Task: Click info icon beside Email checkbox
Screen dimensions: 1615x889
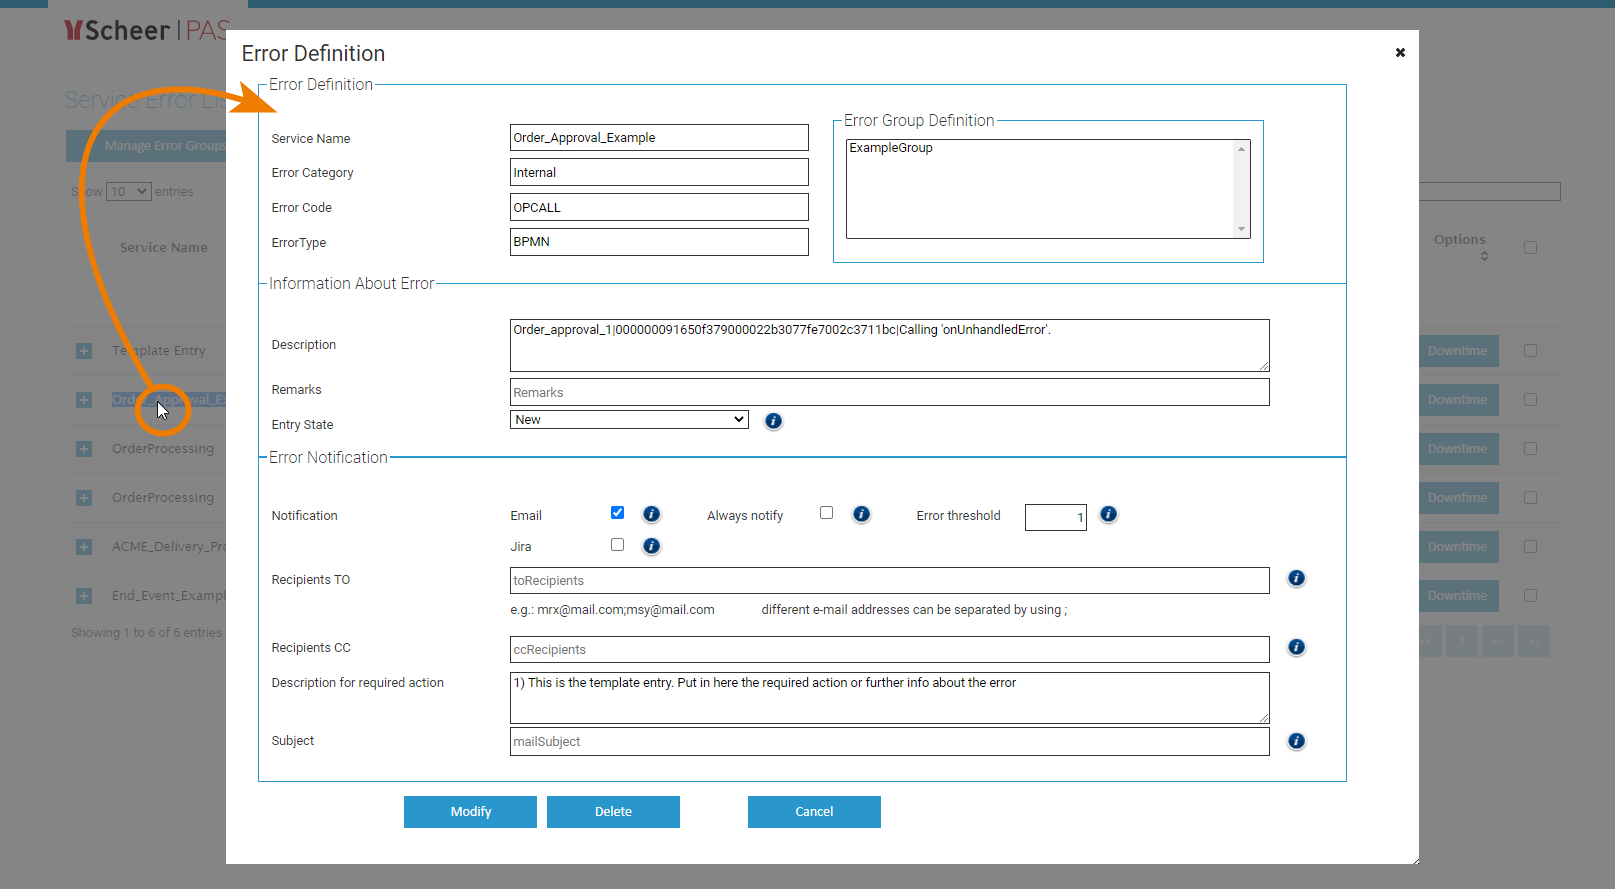Action: pos(651,514)
